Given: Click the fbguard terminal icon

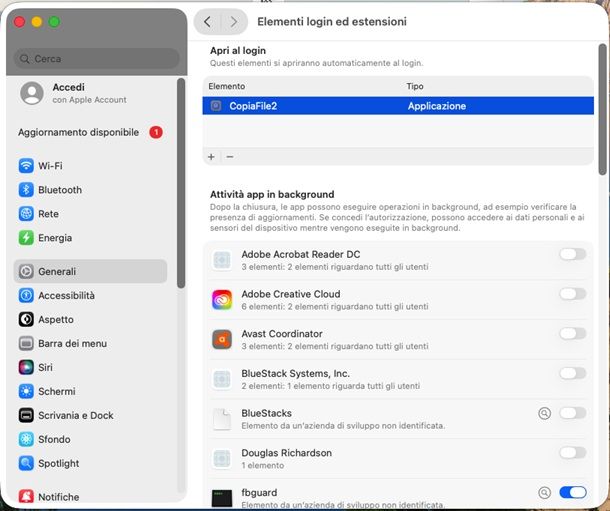Looking at the screenshot, I should coord(222,499).
